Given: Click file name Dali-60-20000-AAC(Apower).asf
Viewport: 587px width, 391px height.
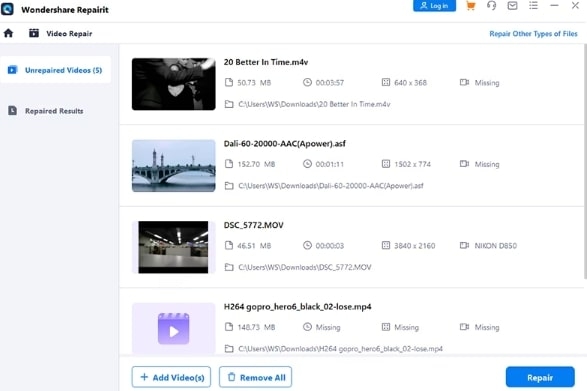Looking at the screenshot, I should 285,144.
